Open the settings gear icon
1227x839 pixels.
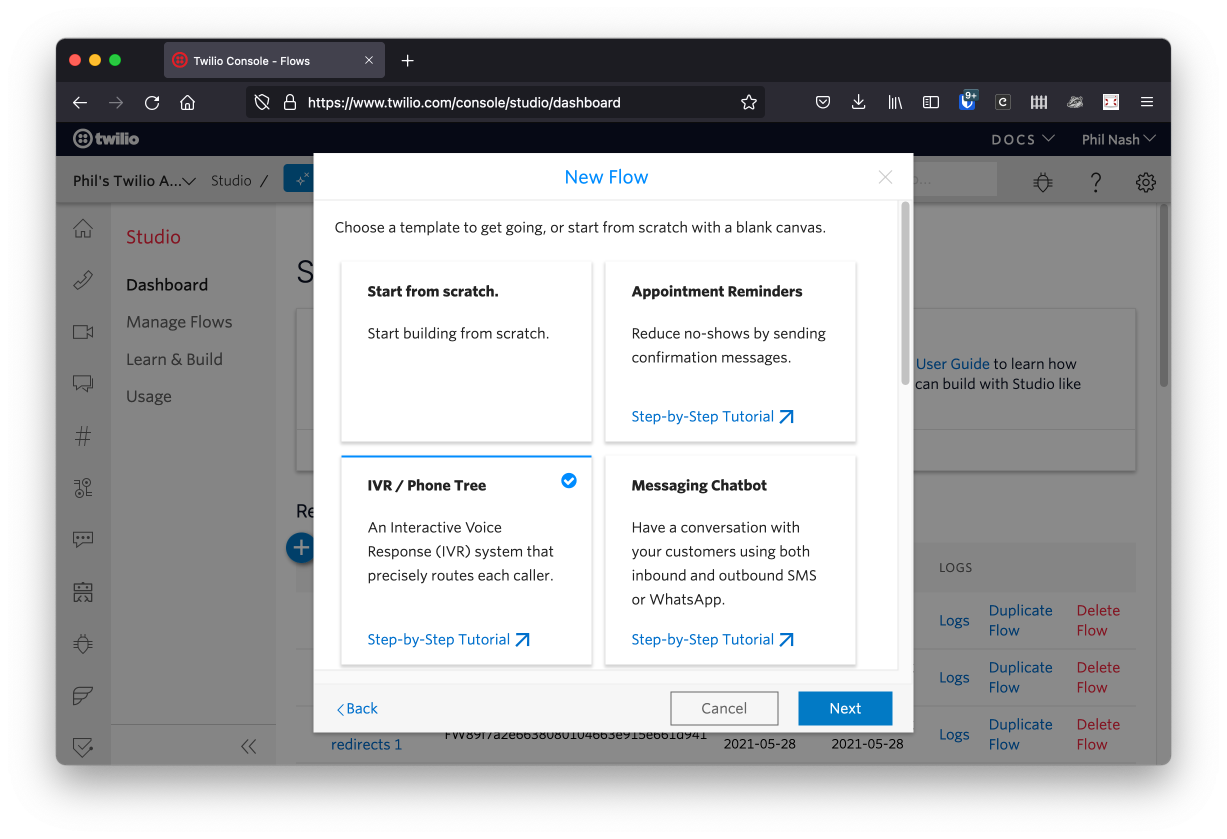(x=1146, y=182)
